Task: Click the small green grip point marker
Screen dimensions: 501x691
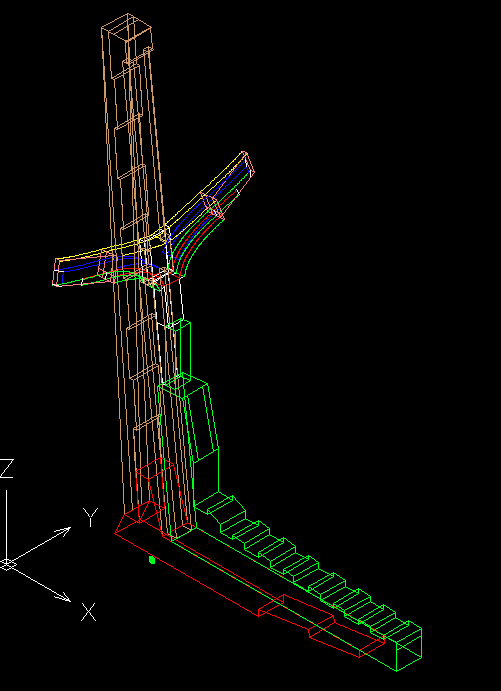Action: [x=152, y=560]
